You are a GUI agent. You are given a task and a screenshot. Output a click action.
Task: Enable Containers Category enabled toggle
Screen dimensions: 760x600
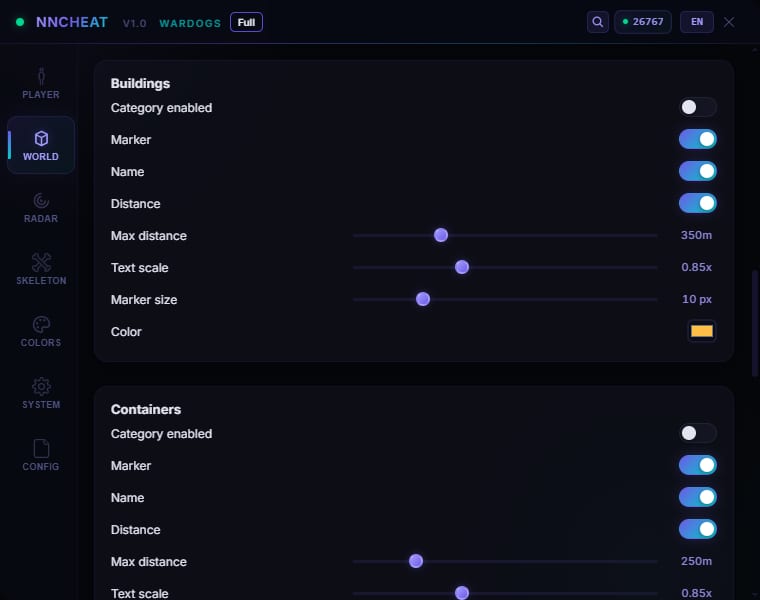pos(697,433)
